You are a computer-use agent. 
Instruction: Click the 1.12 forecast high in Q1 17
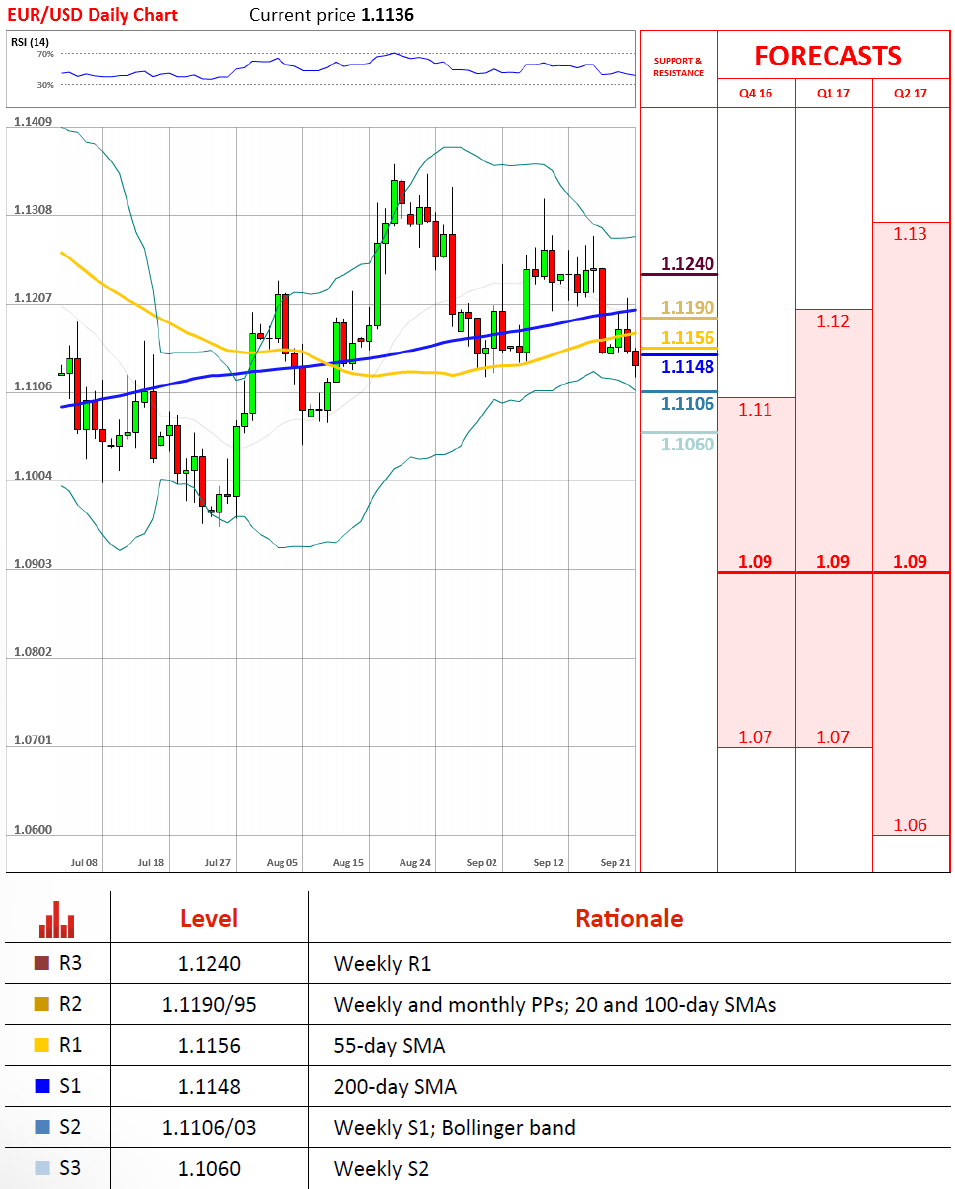(x=833, y=321)
